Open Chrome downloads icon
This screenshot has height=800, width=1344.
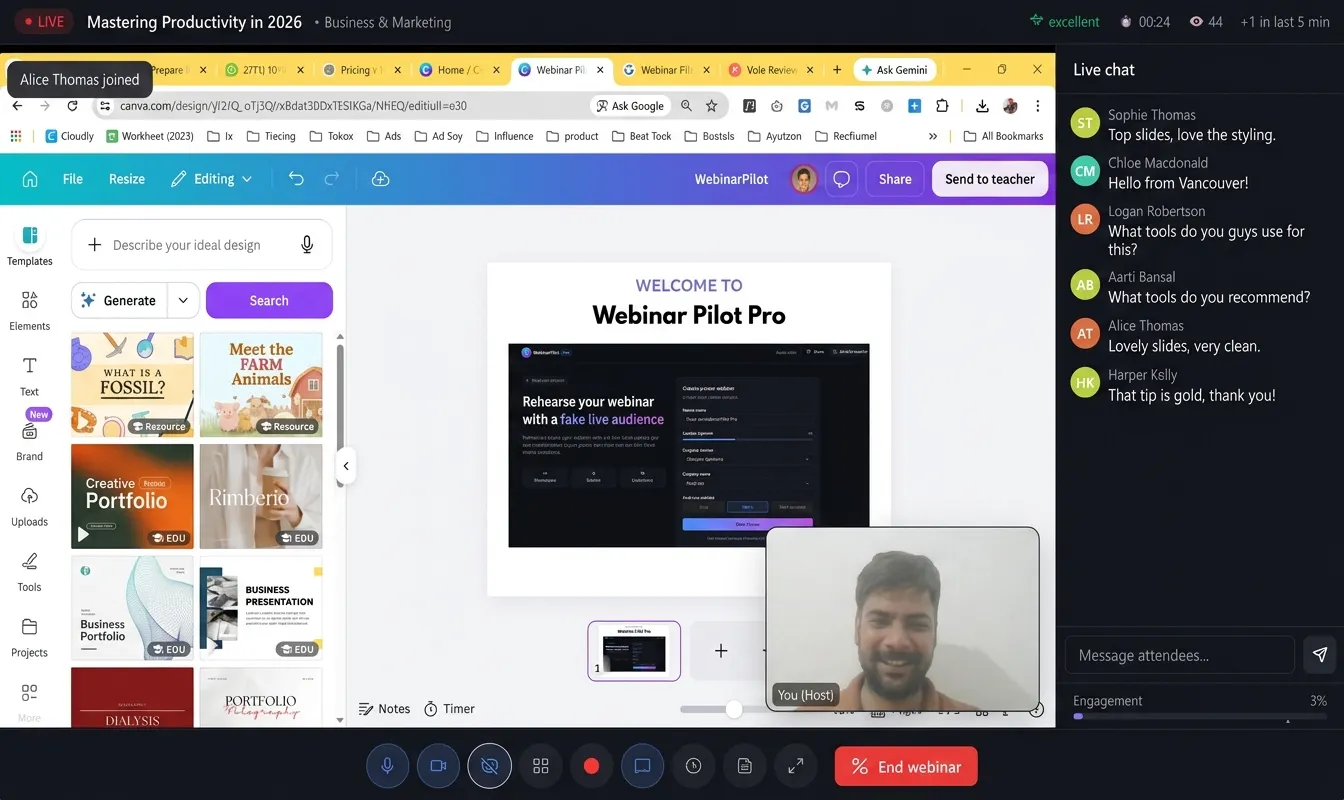coord(982,105)
